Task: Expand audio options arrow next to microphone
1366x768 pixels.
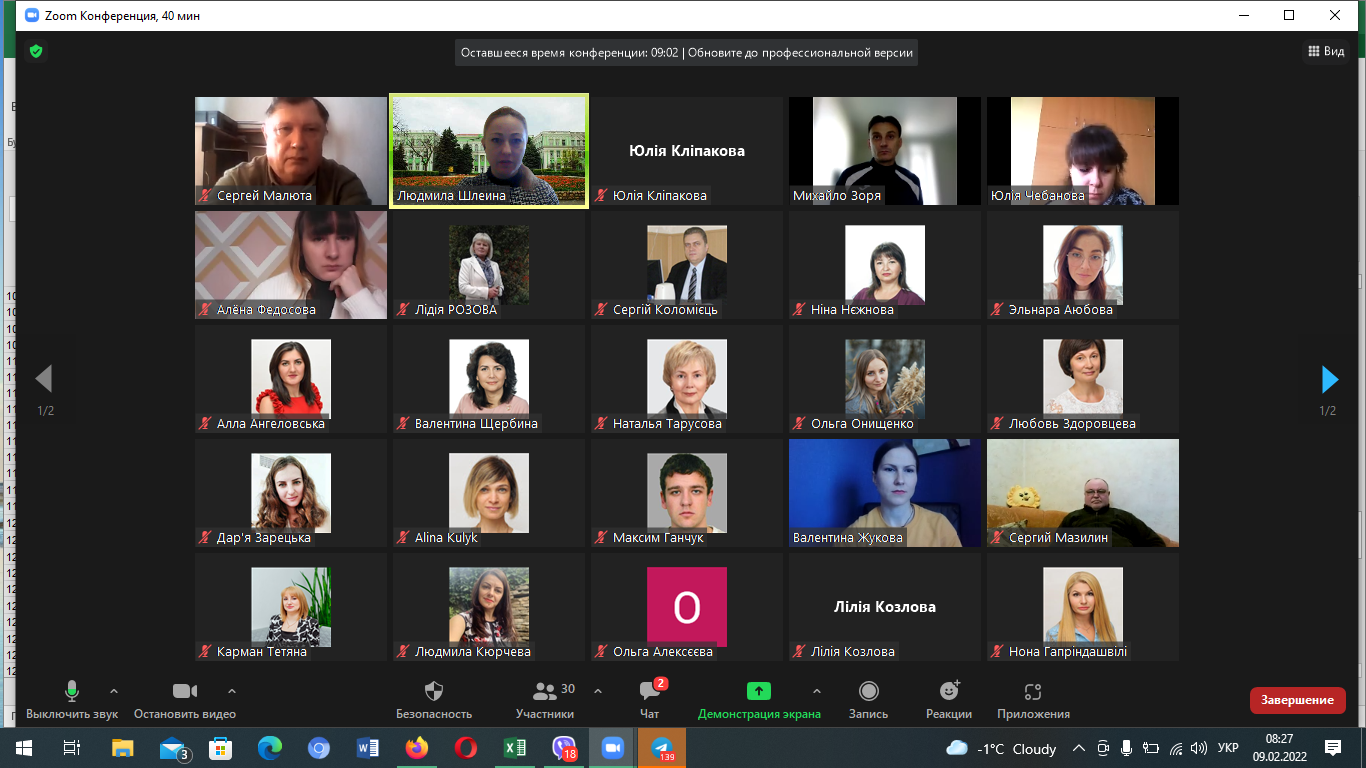Action: (x=113, y=691)
